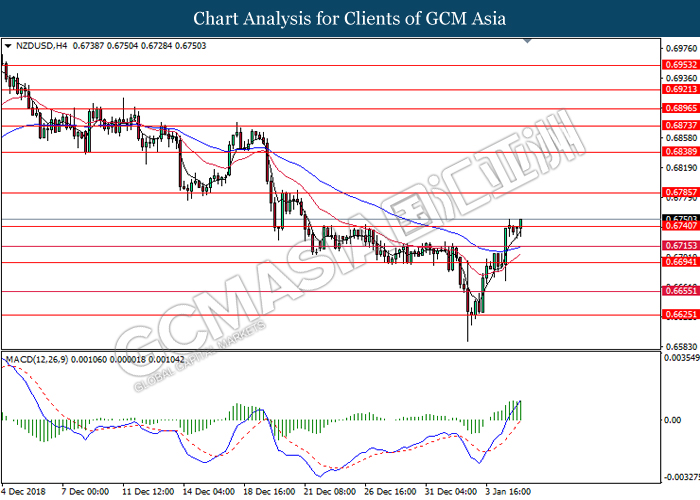Click the 11 Dec 12:00 time label
Image resolution: width=700 pixels, height=500 pixels.
click(148, 492)
